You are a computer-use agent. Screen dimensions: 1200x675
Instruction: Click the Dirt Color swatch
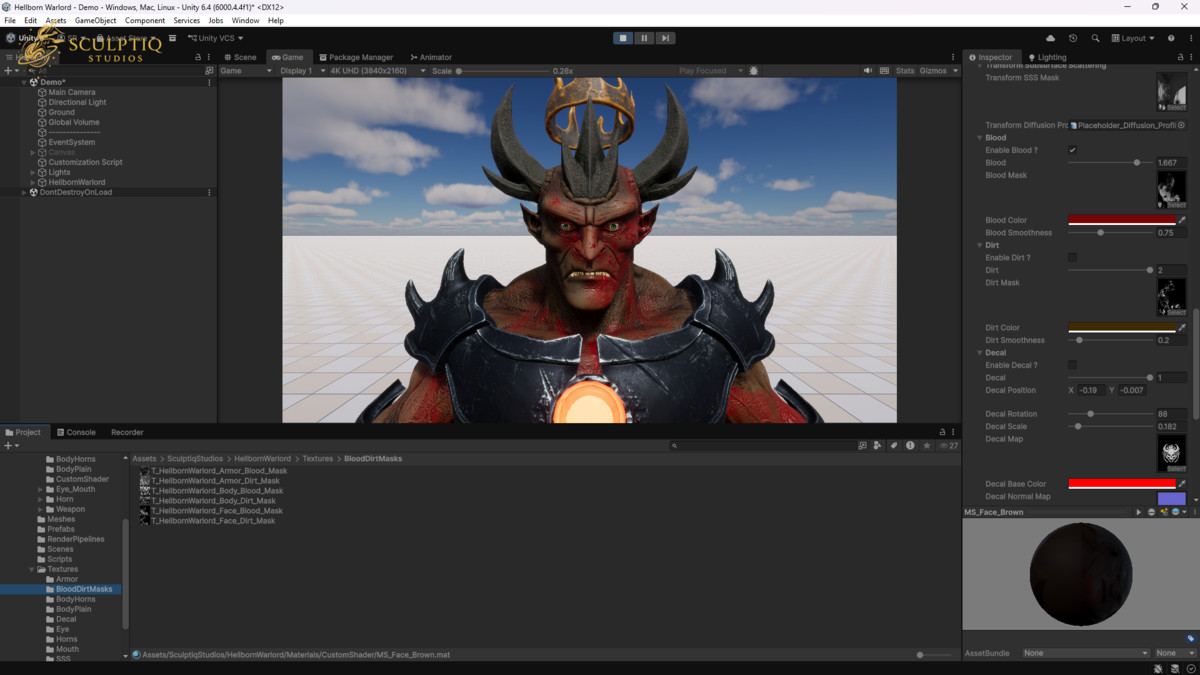coord(1122,328)
